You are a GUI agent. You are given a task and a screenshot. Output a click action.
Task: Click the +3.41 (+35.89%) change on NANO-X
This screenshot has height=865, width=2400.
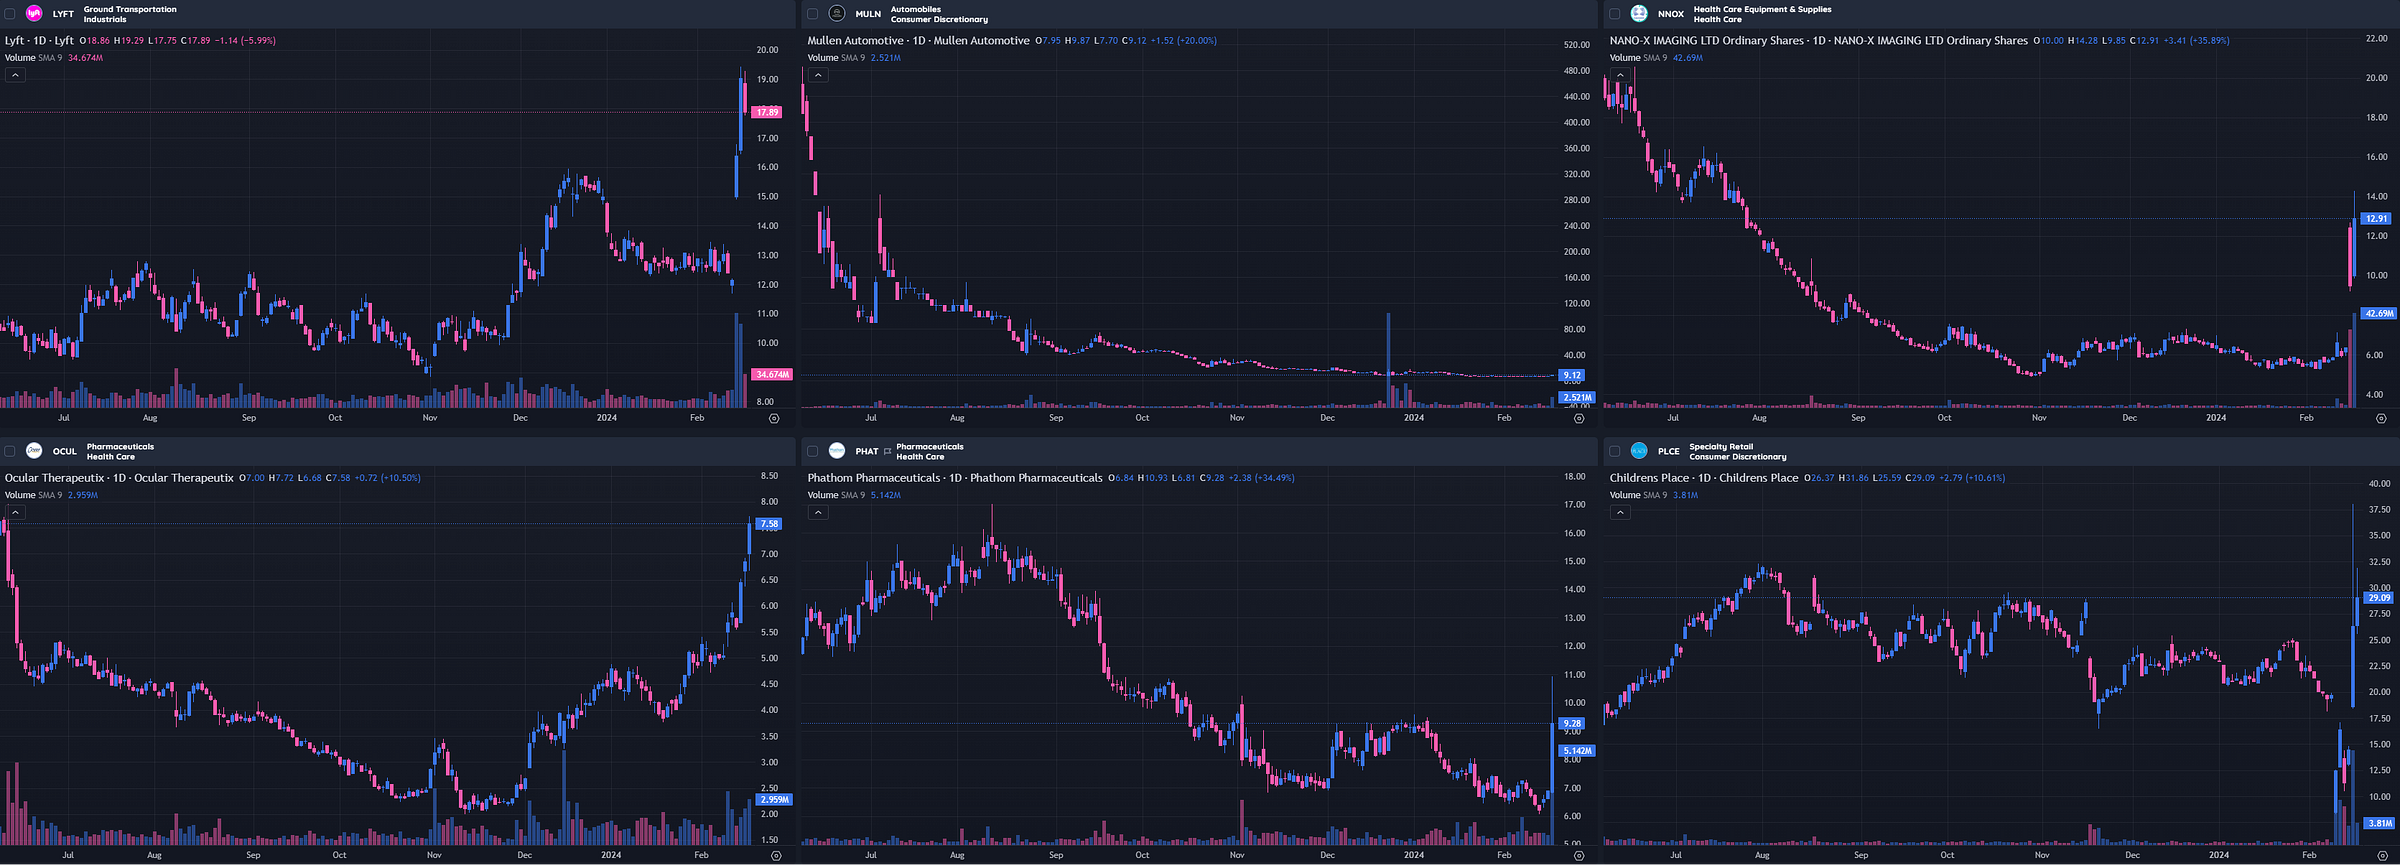tap(2196, 41)
